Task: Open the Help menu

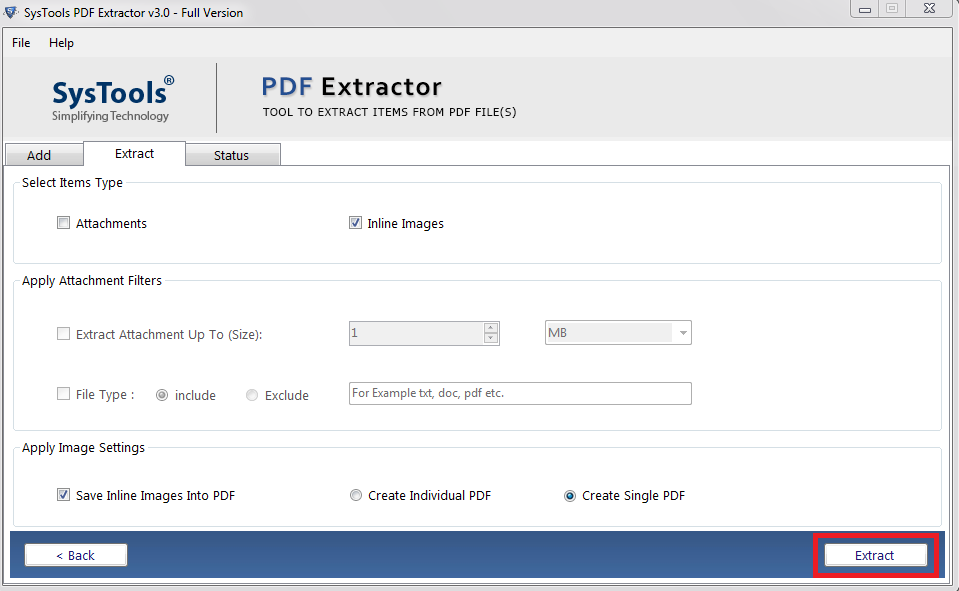Action: 61,43
